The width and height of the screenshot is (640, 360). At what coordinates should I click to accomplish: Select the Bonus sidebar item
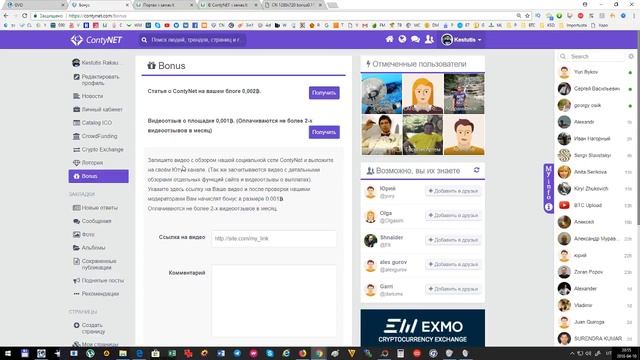[x=98, y=176]
